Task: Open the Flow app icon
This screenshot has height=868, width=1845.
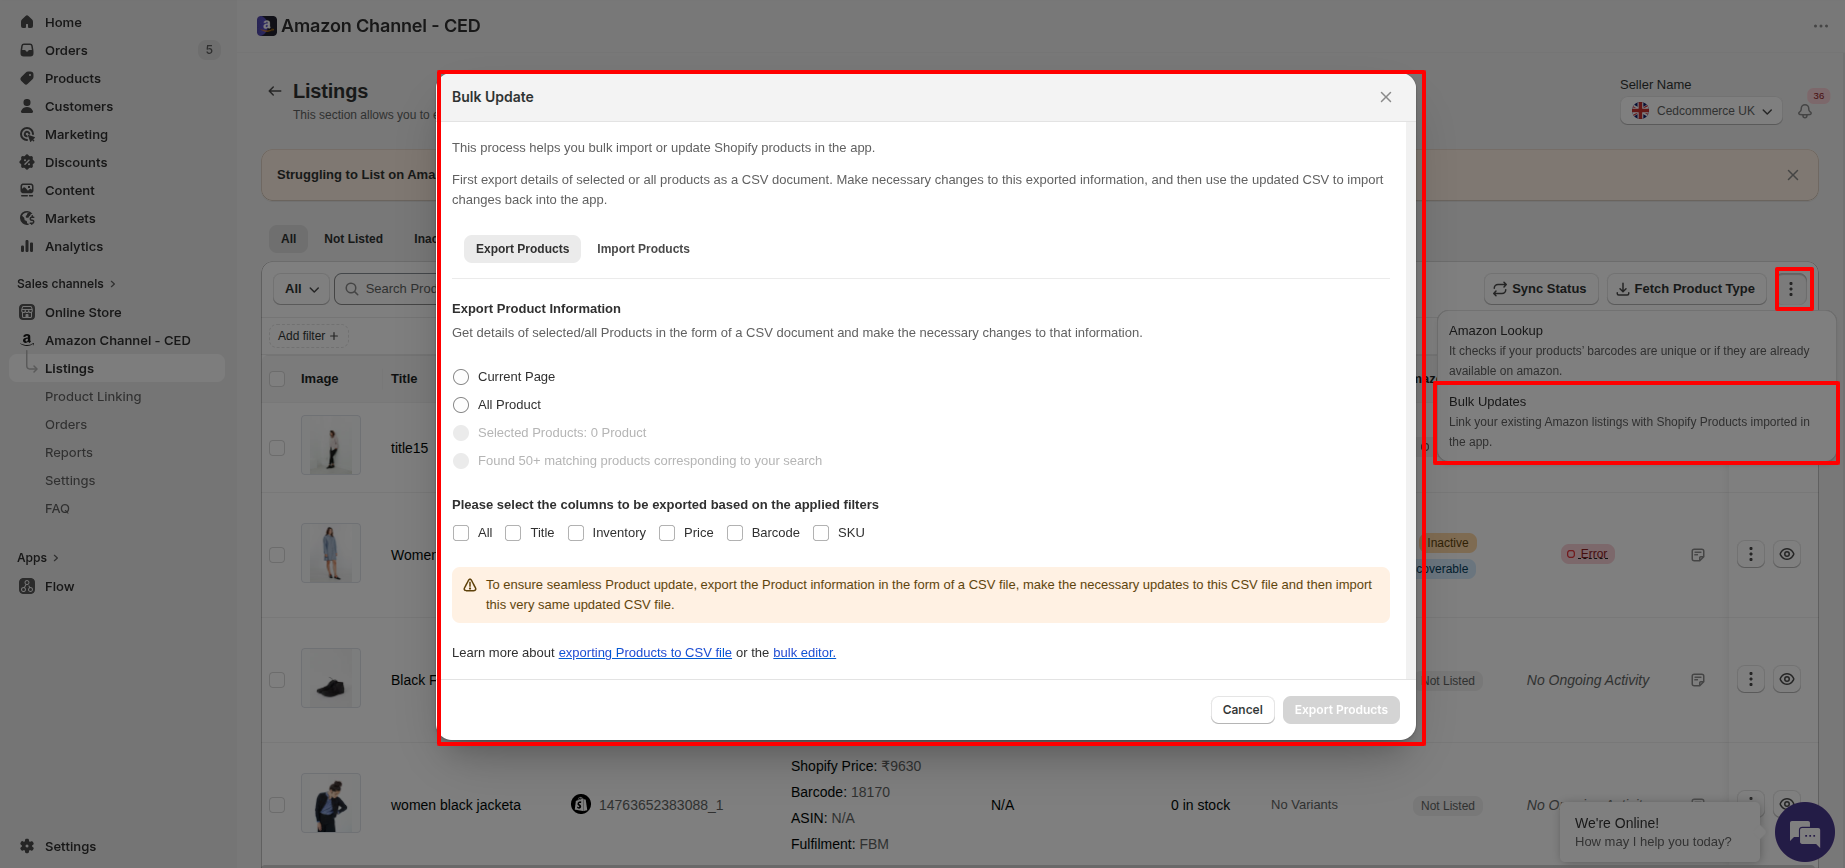Action: click(27, 586)
